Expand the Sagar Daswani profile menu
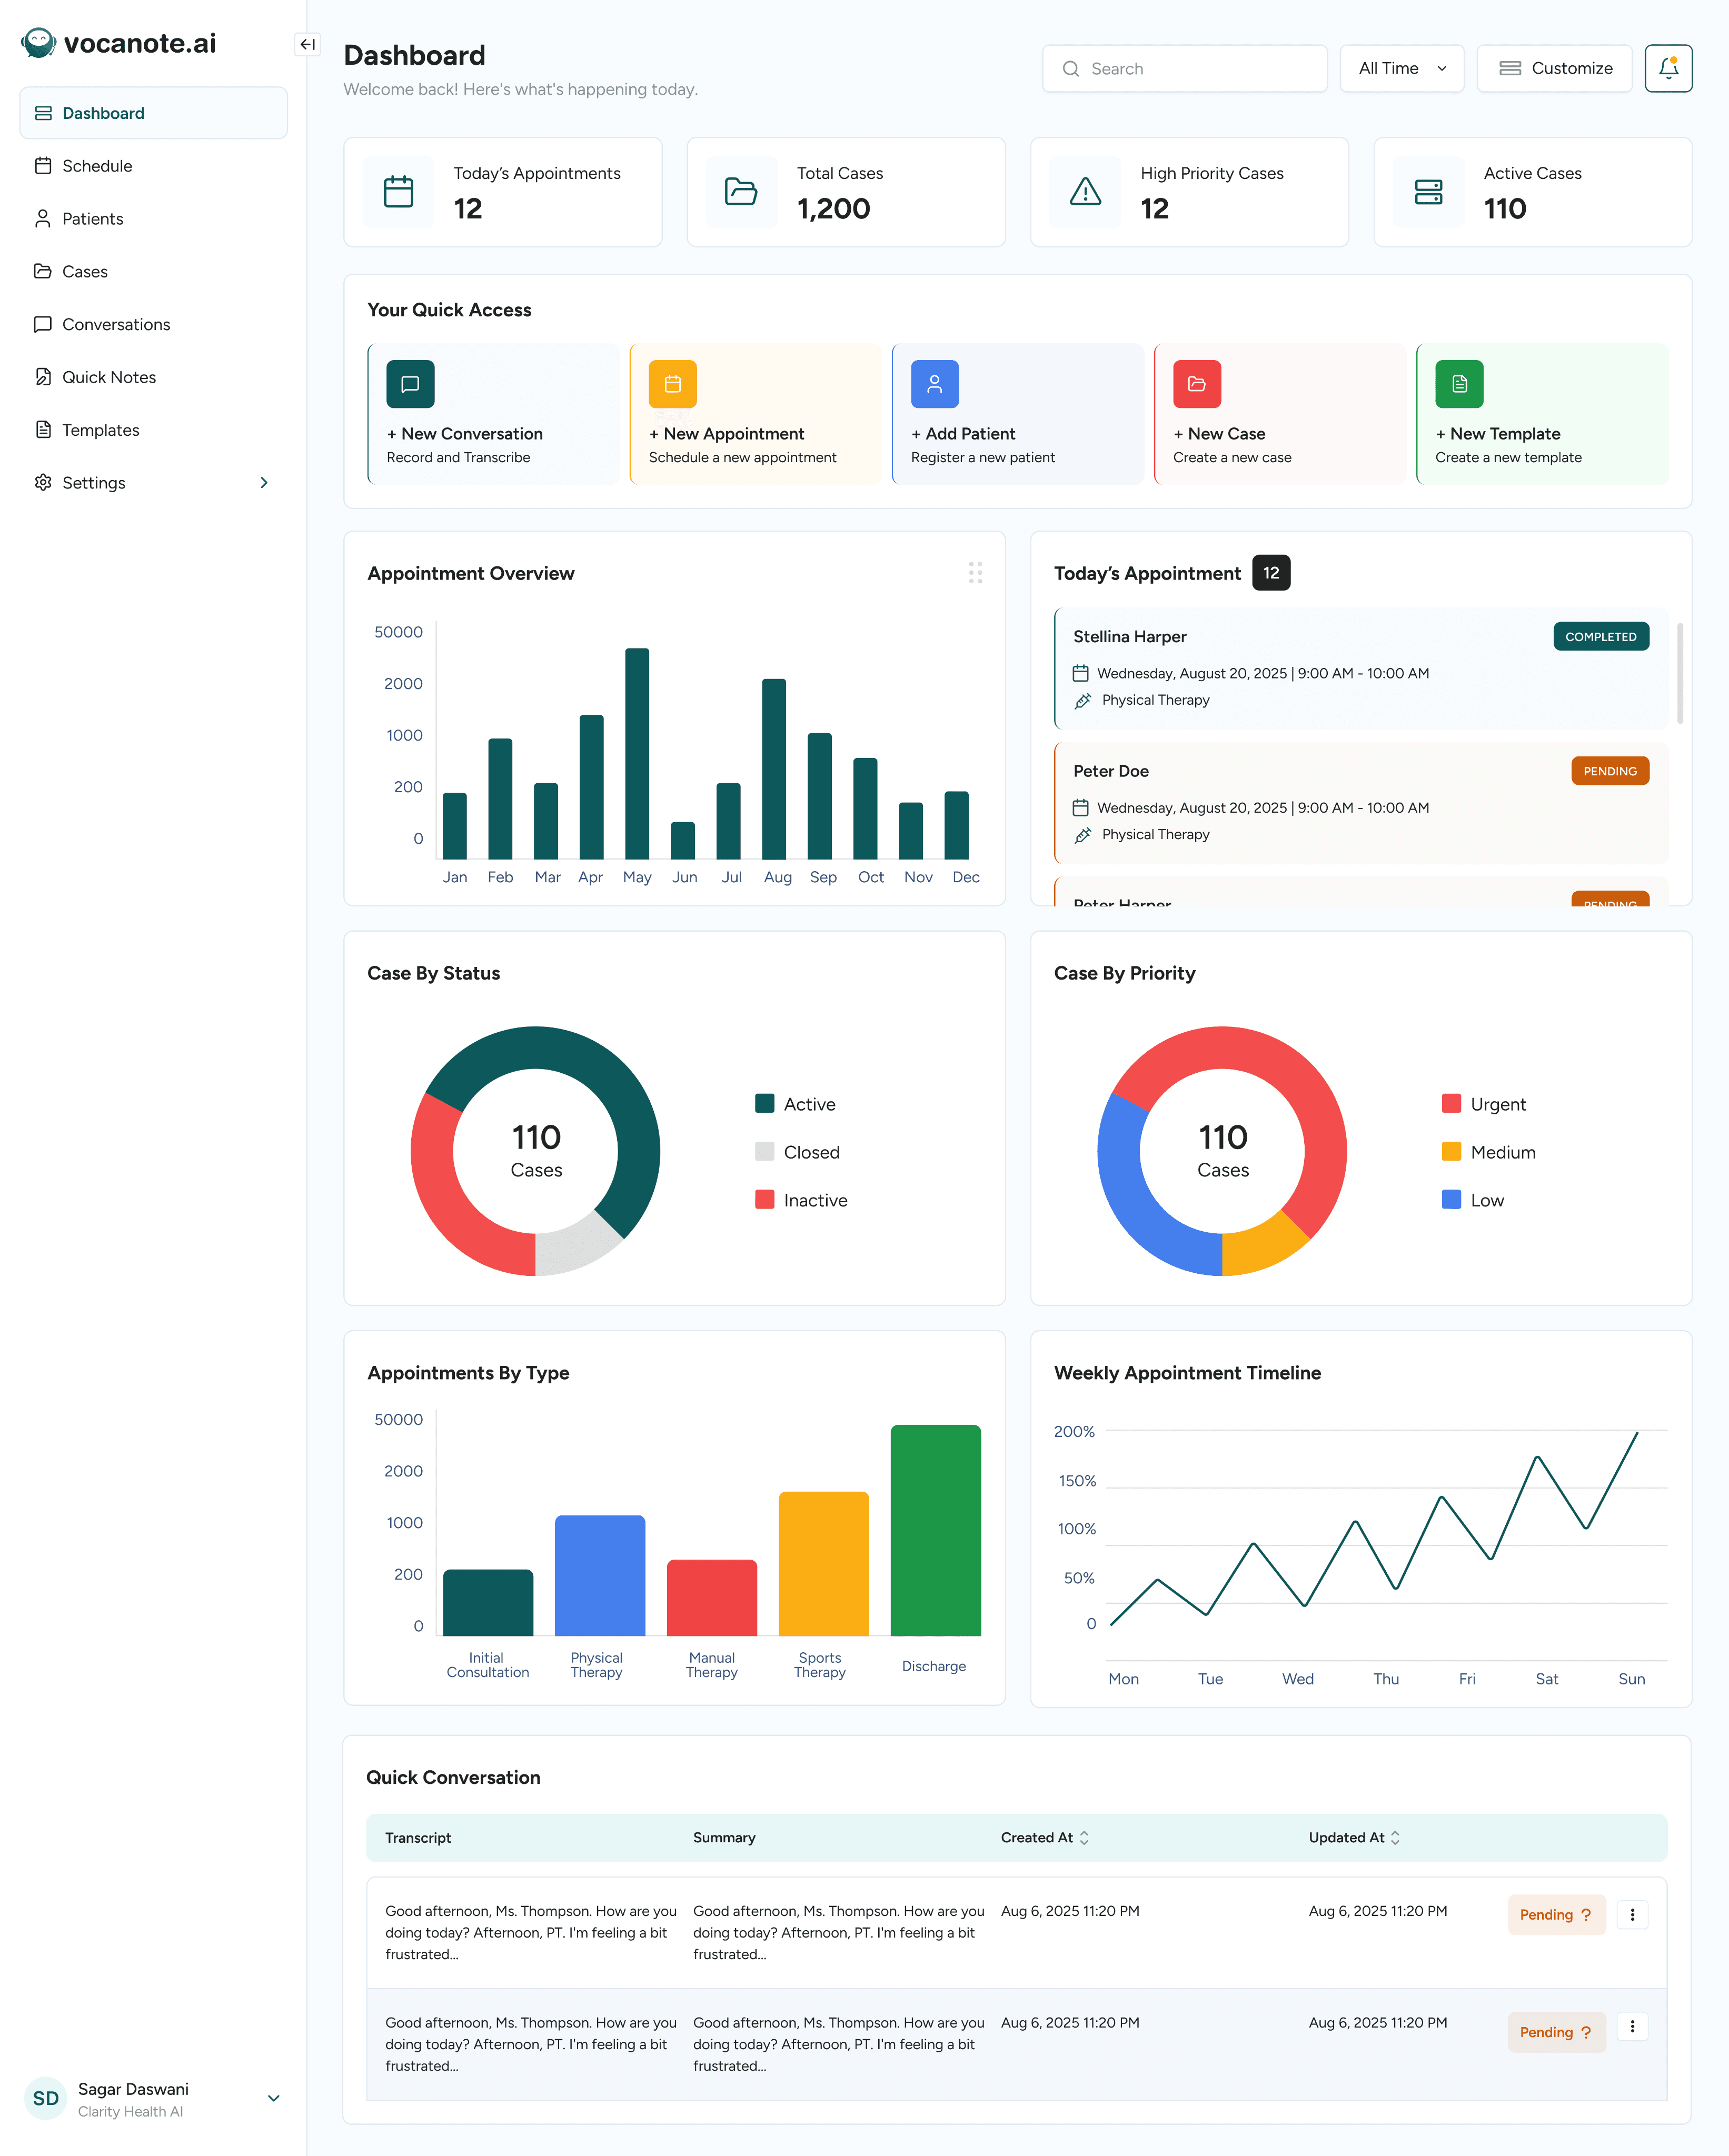Image resolution: width=1729 pixels, height=2156 pixels. pyautogui.click(x=273, y=2098)
